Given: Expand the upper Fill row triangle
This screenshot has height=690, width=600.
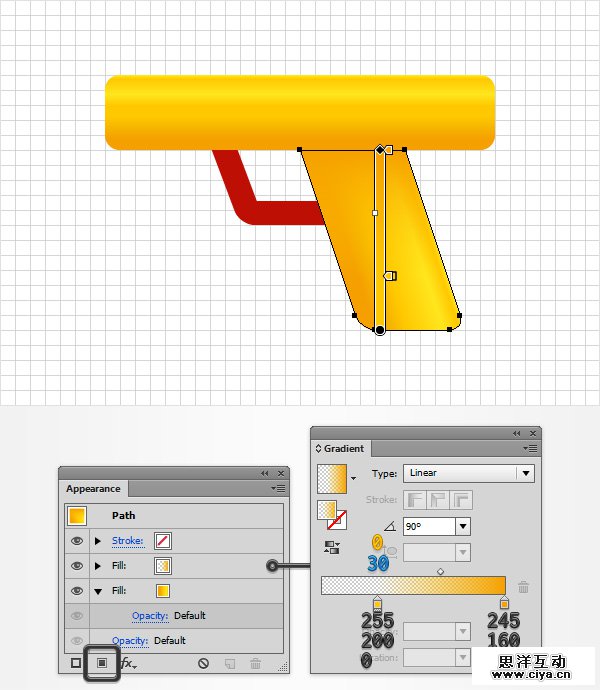Looking at the screenshot, I should tap(98, 566).
